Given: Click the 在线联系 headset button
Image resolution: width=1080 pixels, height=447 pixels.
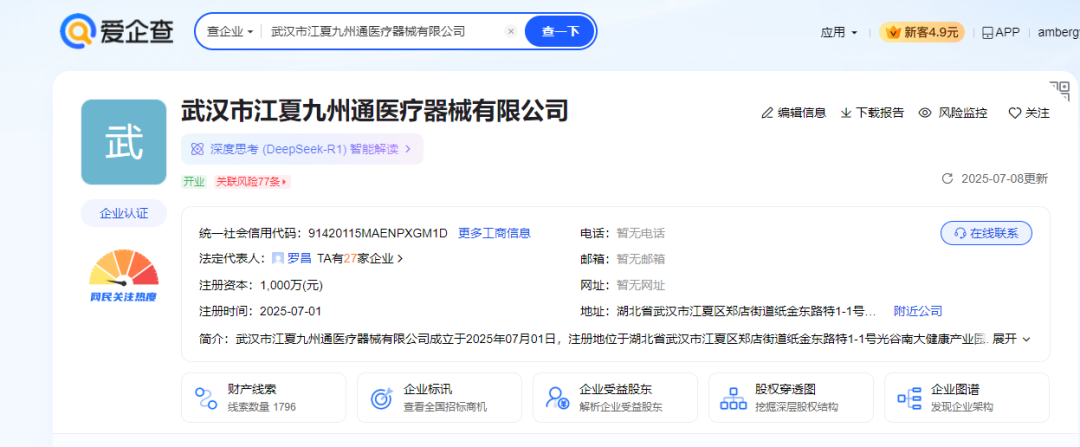Looking at the screenshot, I should [986, 233].
